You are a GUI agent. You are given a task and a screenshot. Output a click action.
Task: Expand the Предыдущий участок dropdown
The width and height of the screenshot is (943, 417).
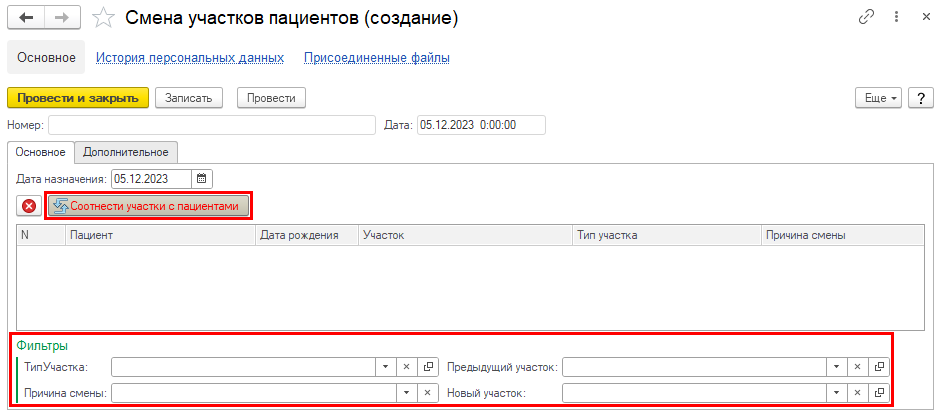pos(837,367)
